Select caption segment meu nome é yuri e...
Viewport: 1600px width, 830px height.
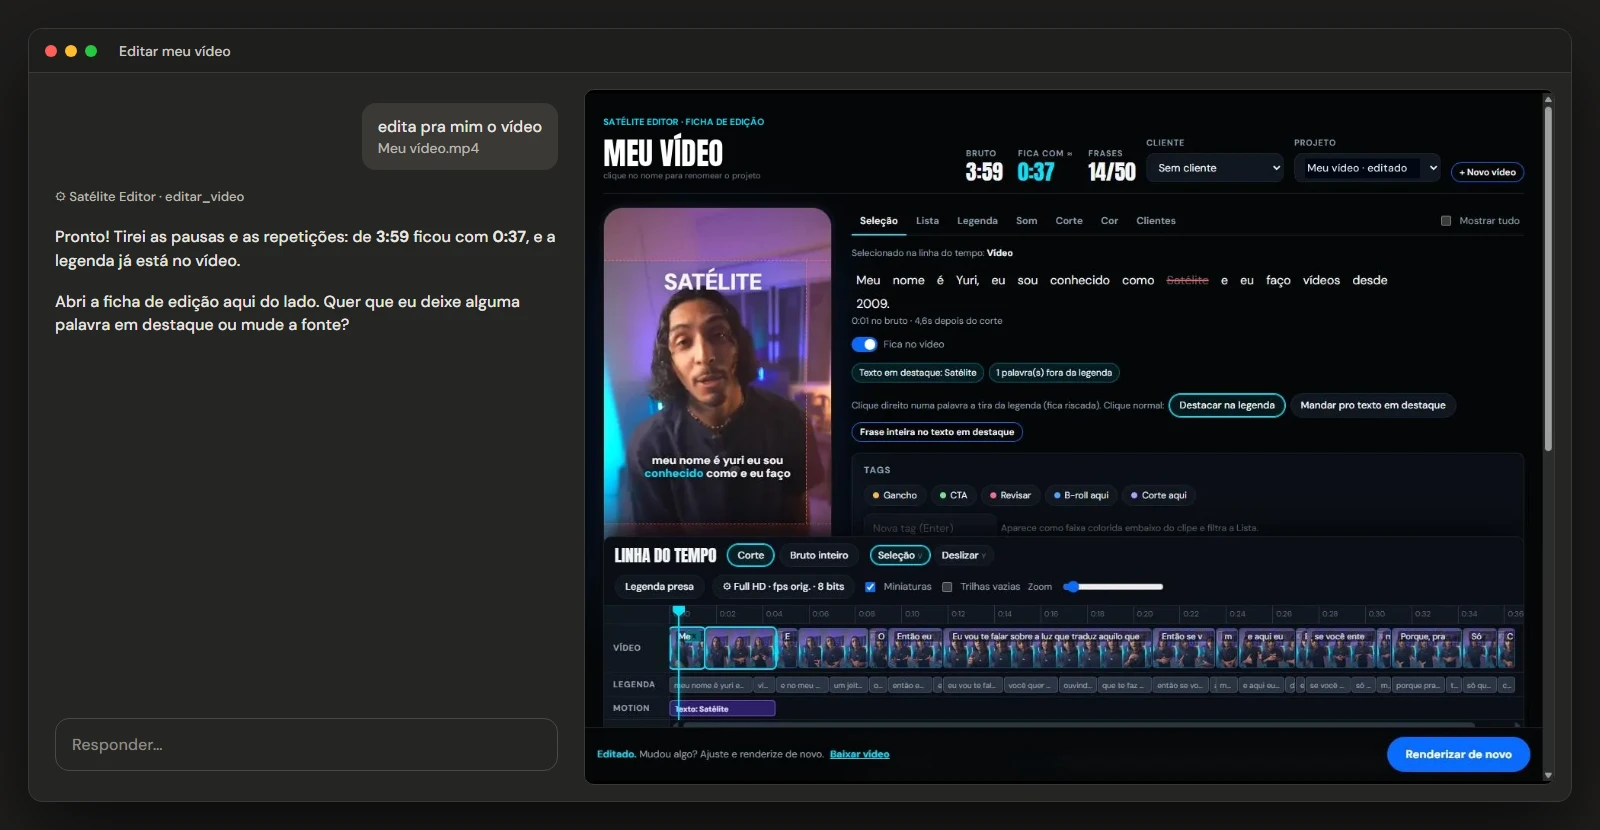pos(709,685)
